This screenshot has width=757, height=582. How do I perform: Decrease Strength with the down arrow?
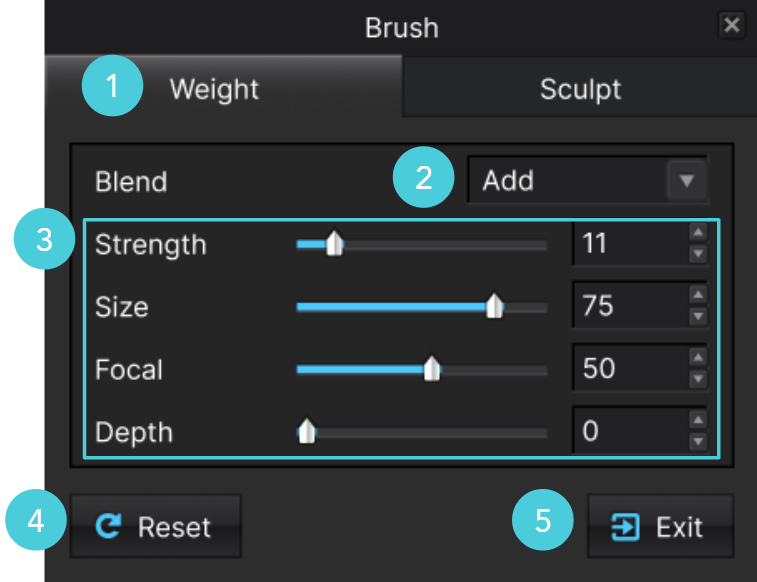tap(698, 253)
